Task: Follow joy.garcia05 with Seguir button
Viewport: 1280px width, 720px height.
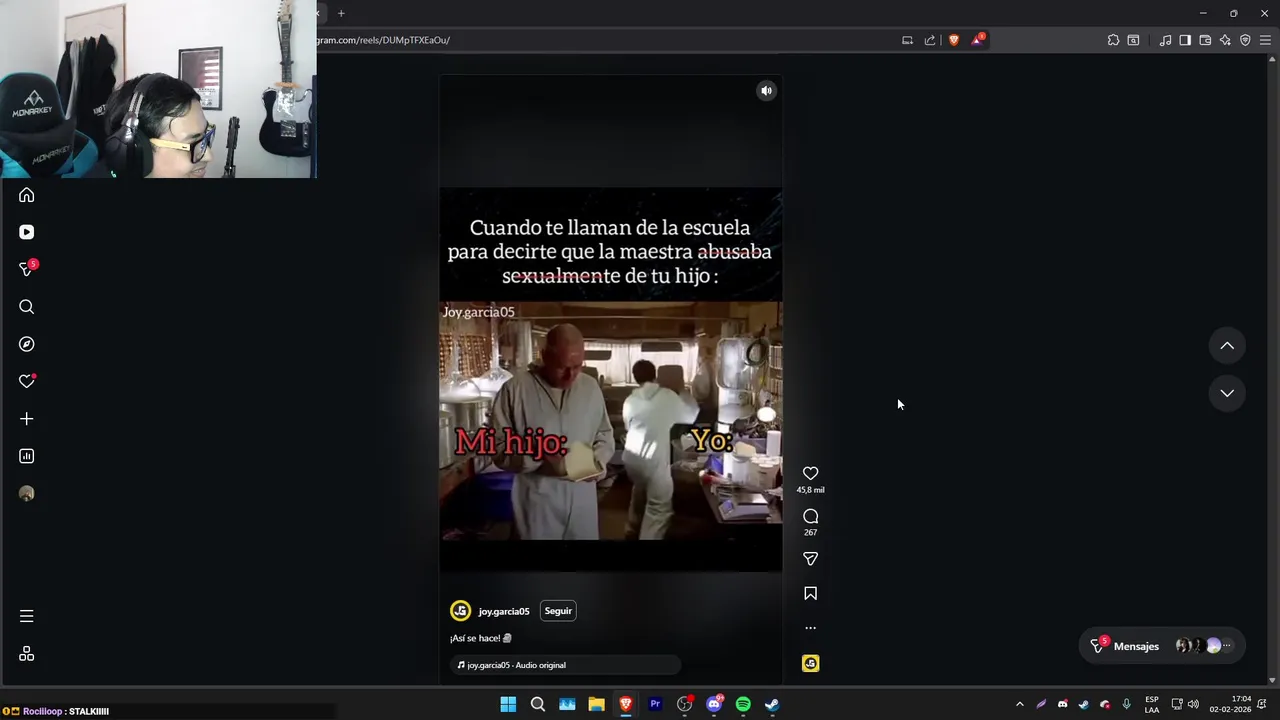Action: pos(558,611)
